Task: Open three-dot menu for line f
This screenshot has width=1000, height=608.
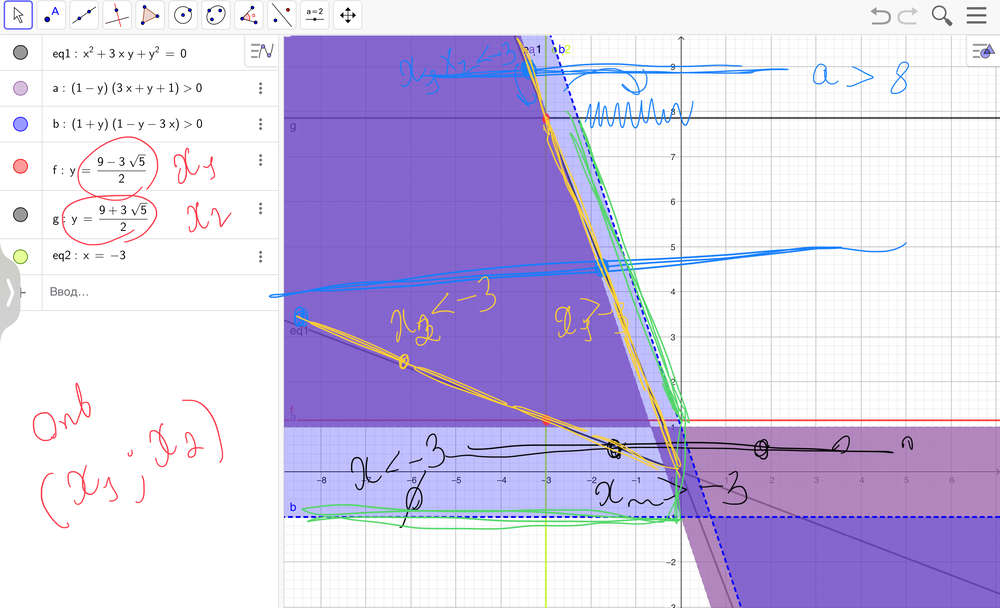Action: pyautogui.click(x=261, y=161)
